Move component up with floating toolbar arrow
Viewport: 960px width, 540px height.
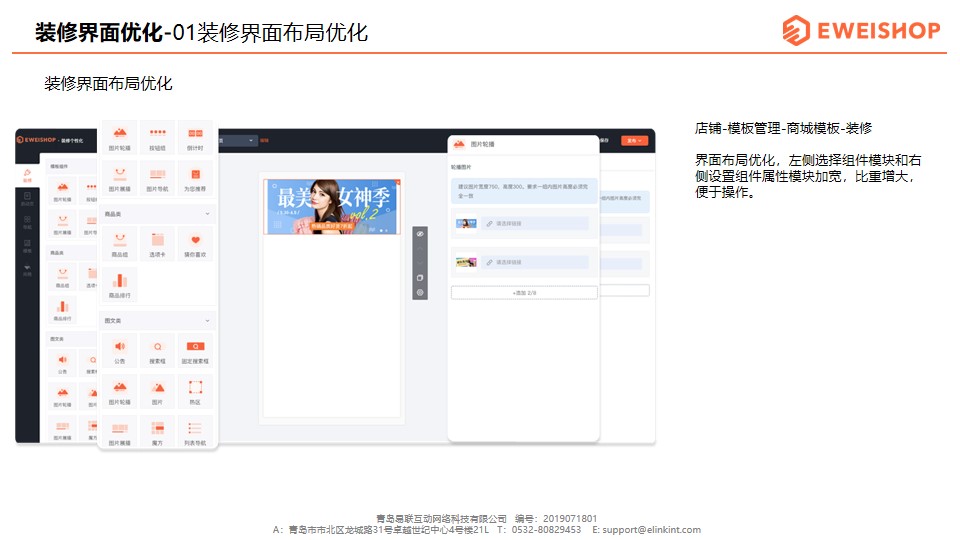pos(420,249)
